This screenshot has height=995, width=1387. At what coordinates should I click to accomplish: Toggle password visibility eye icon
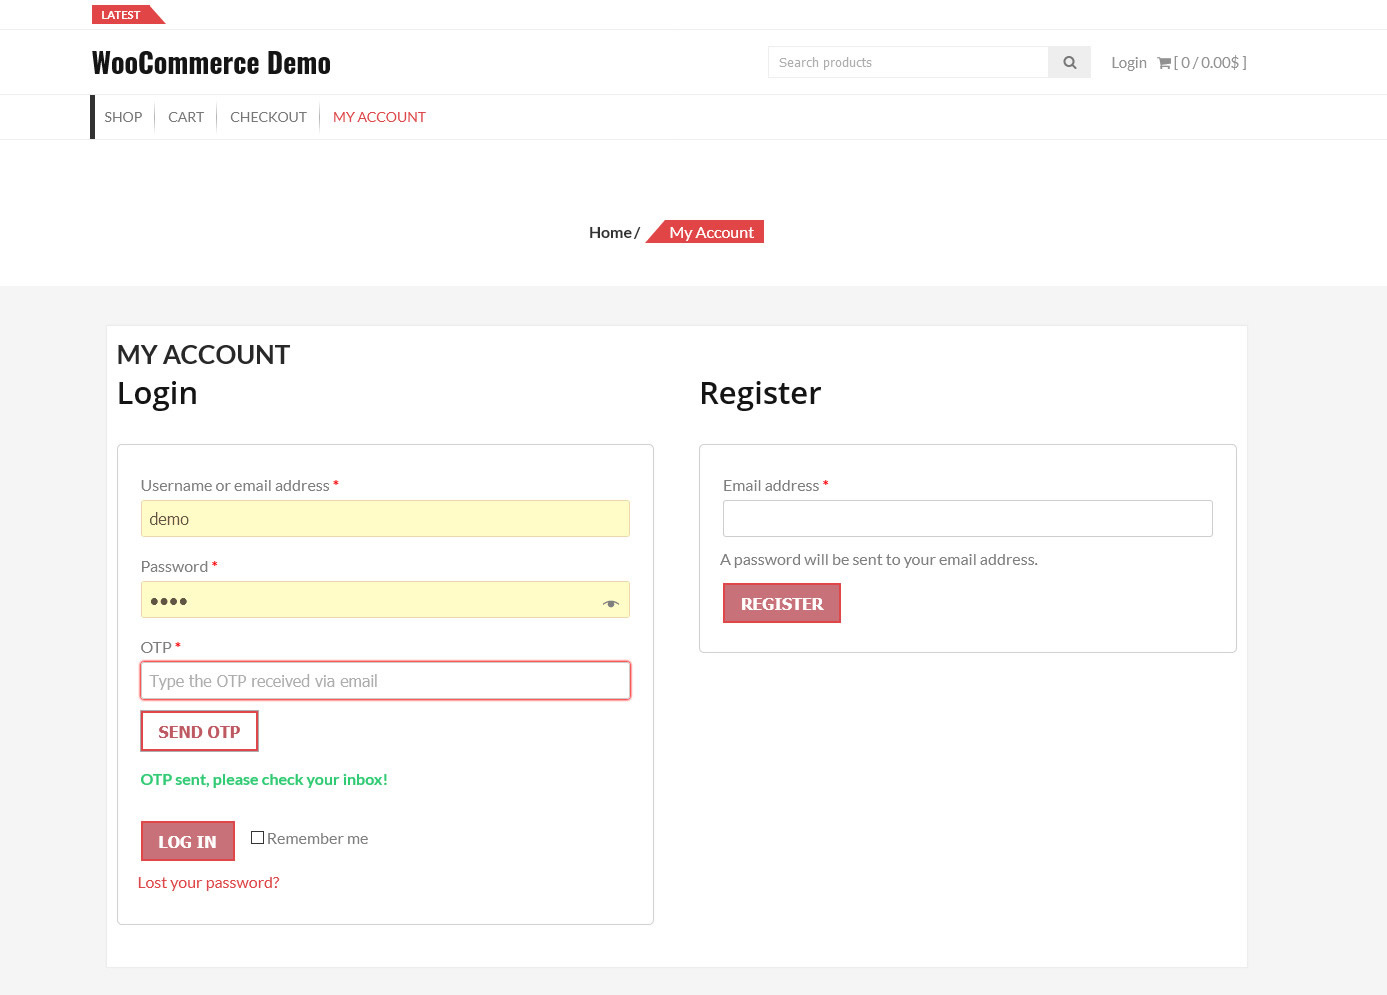point(610,603)
